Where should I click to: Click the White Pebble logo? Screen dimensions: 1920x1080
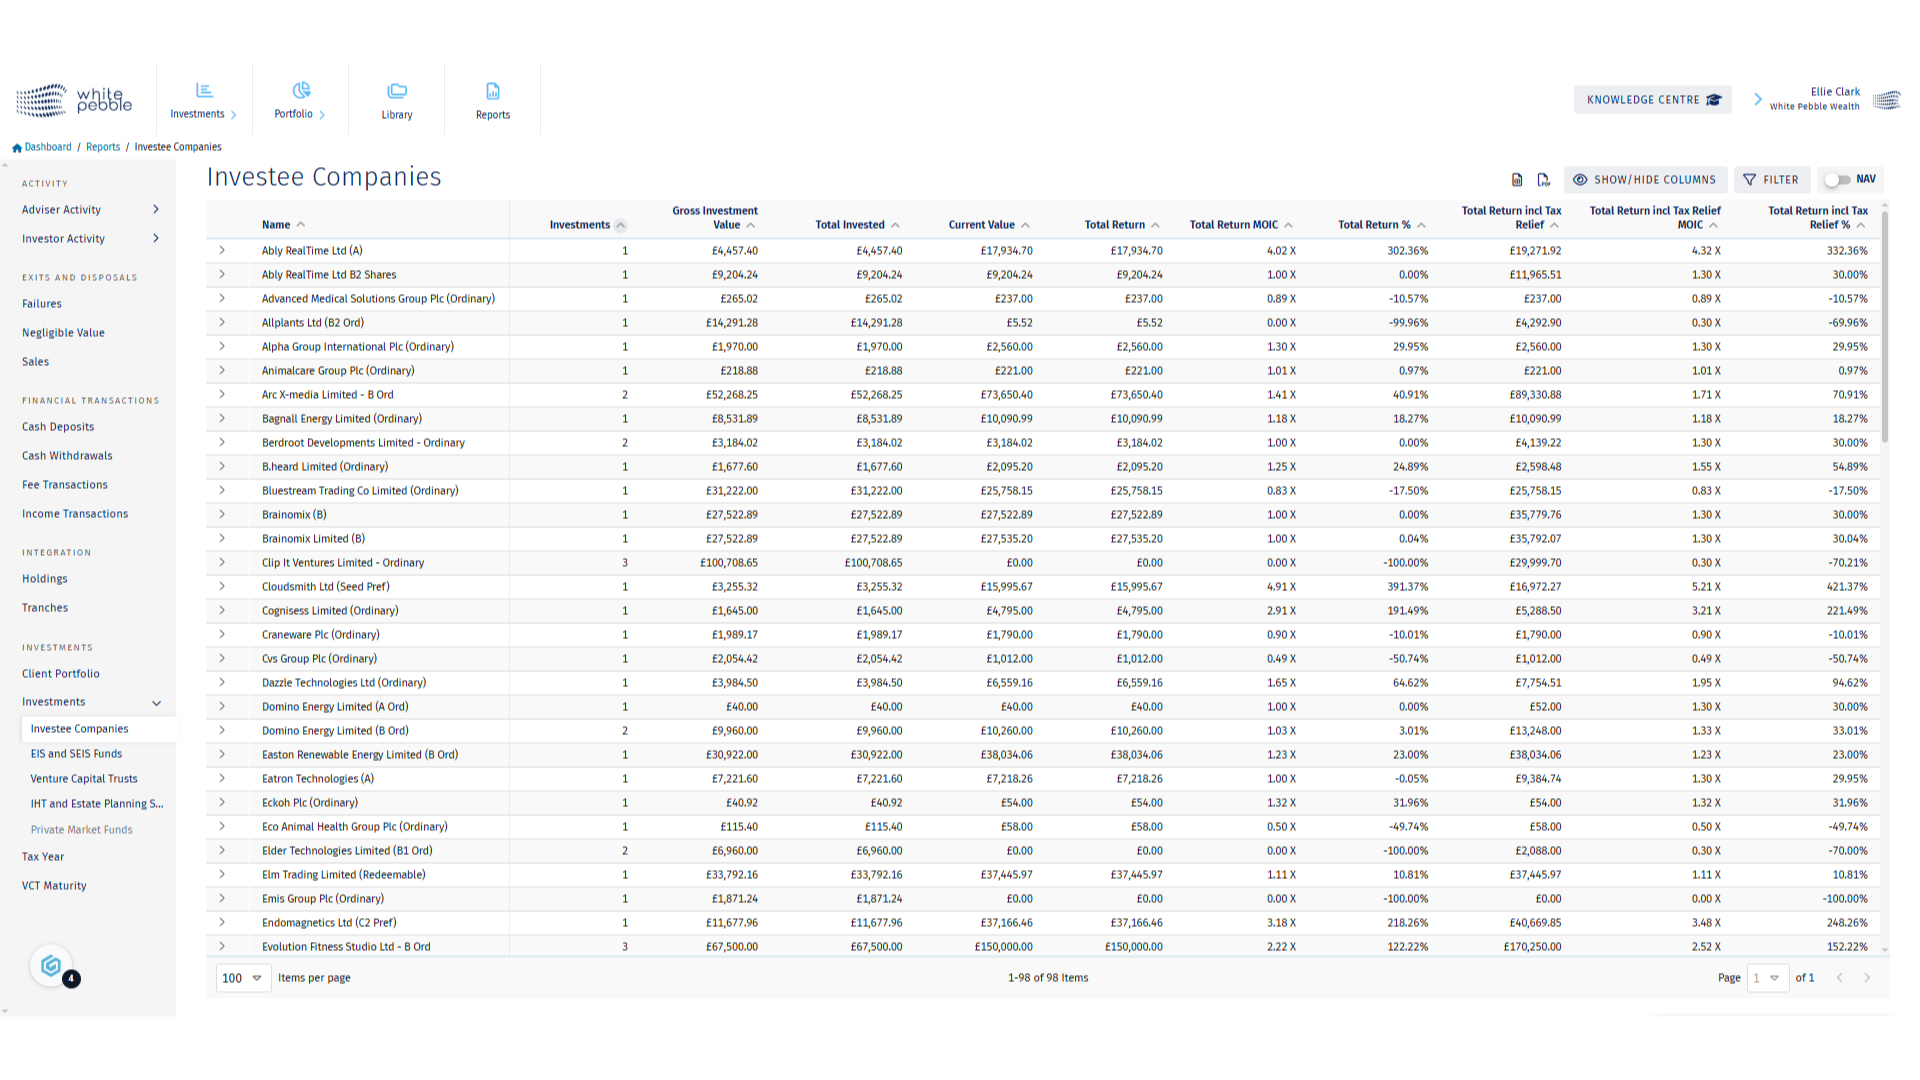[75, 100]
